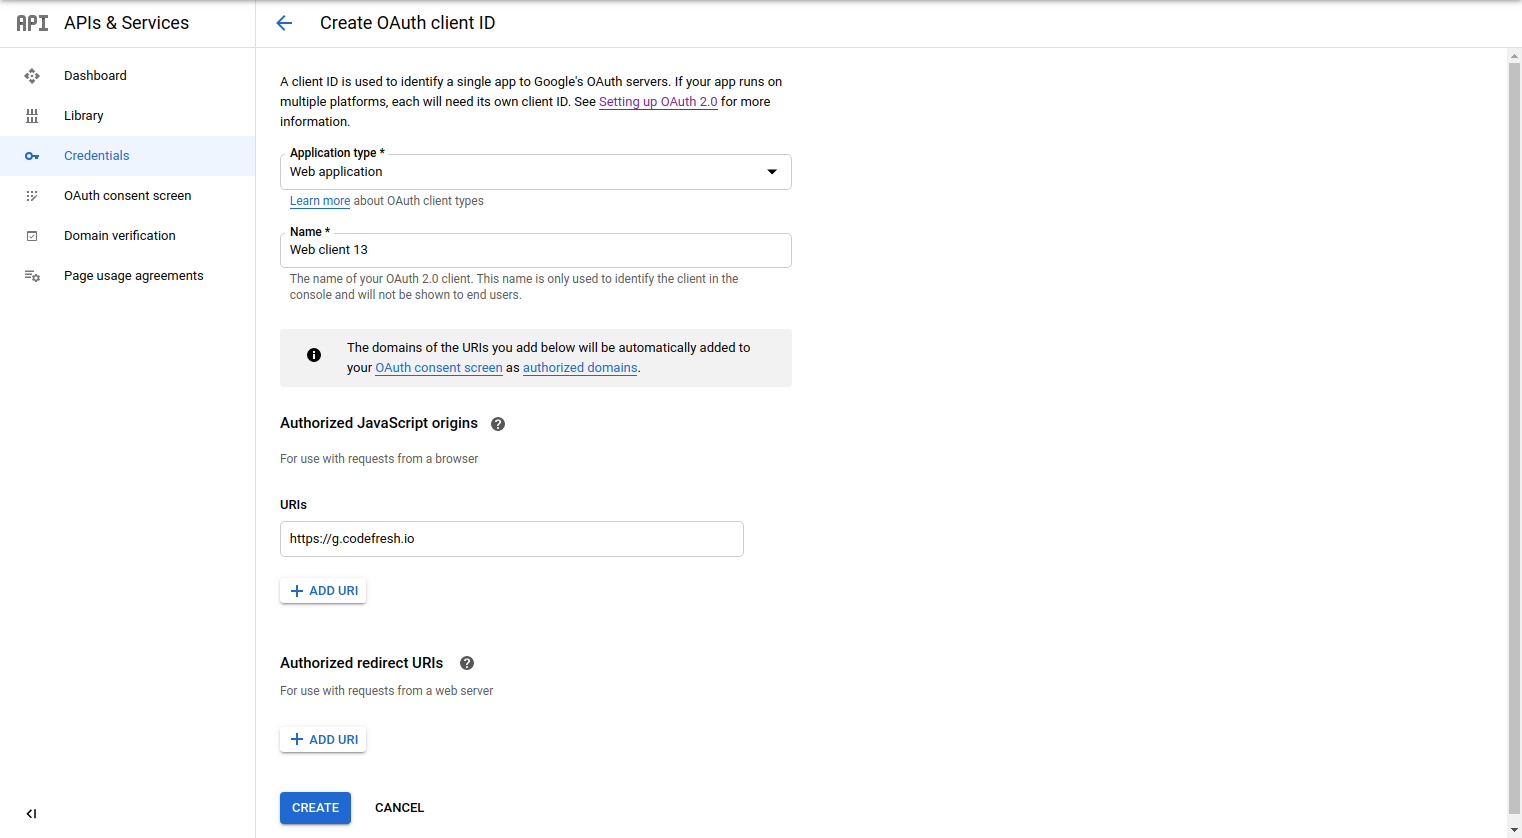Viewport: 1522px width, 838px height.
Task: Click the Page usage agreements icon
Action: tap(32, 276)
